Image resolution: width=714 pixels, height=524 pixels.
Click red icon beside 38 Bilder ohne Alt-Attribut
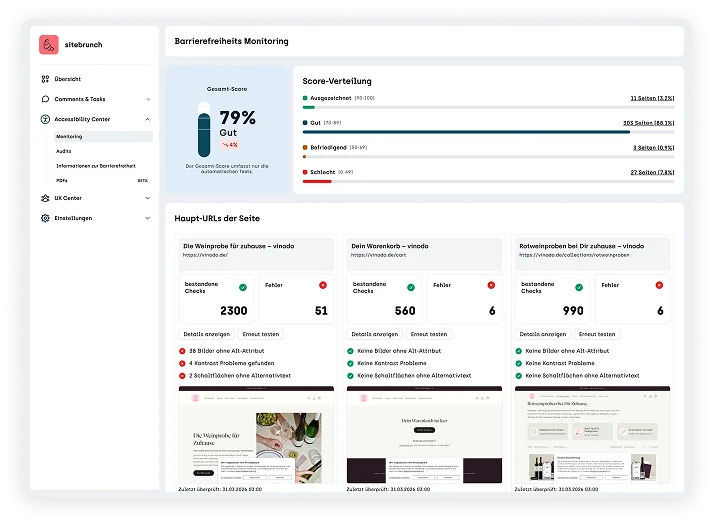182,351
